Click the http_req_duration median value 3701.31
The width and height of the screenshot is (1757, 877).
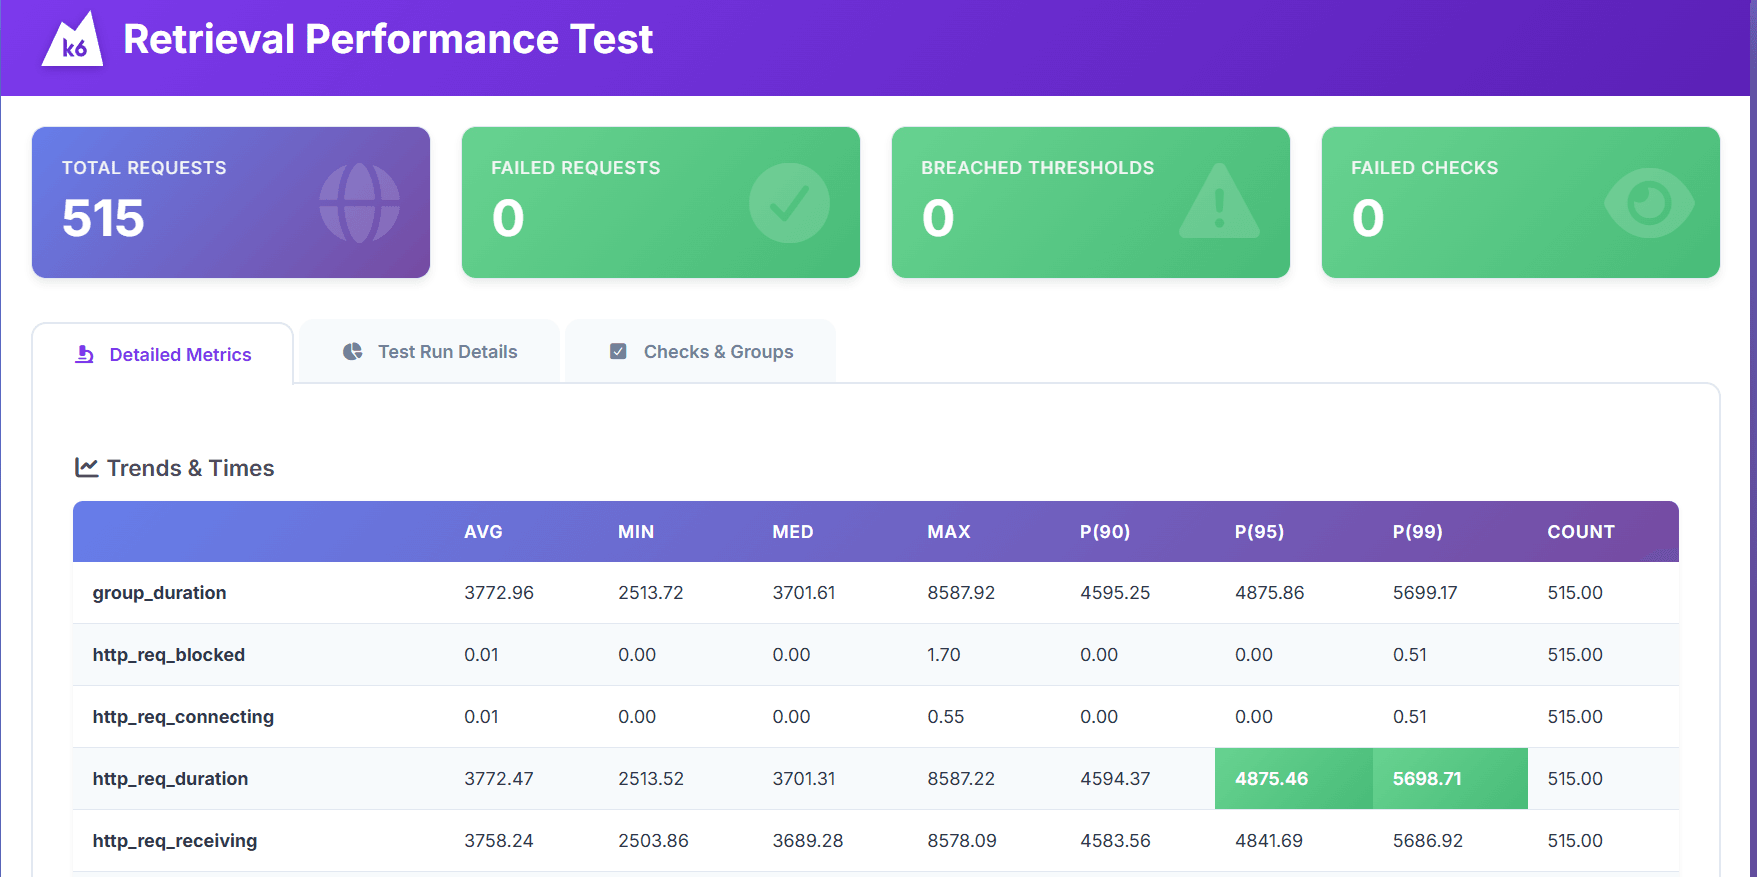point(804,779)
